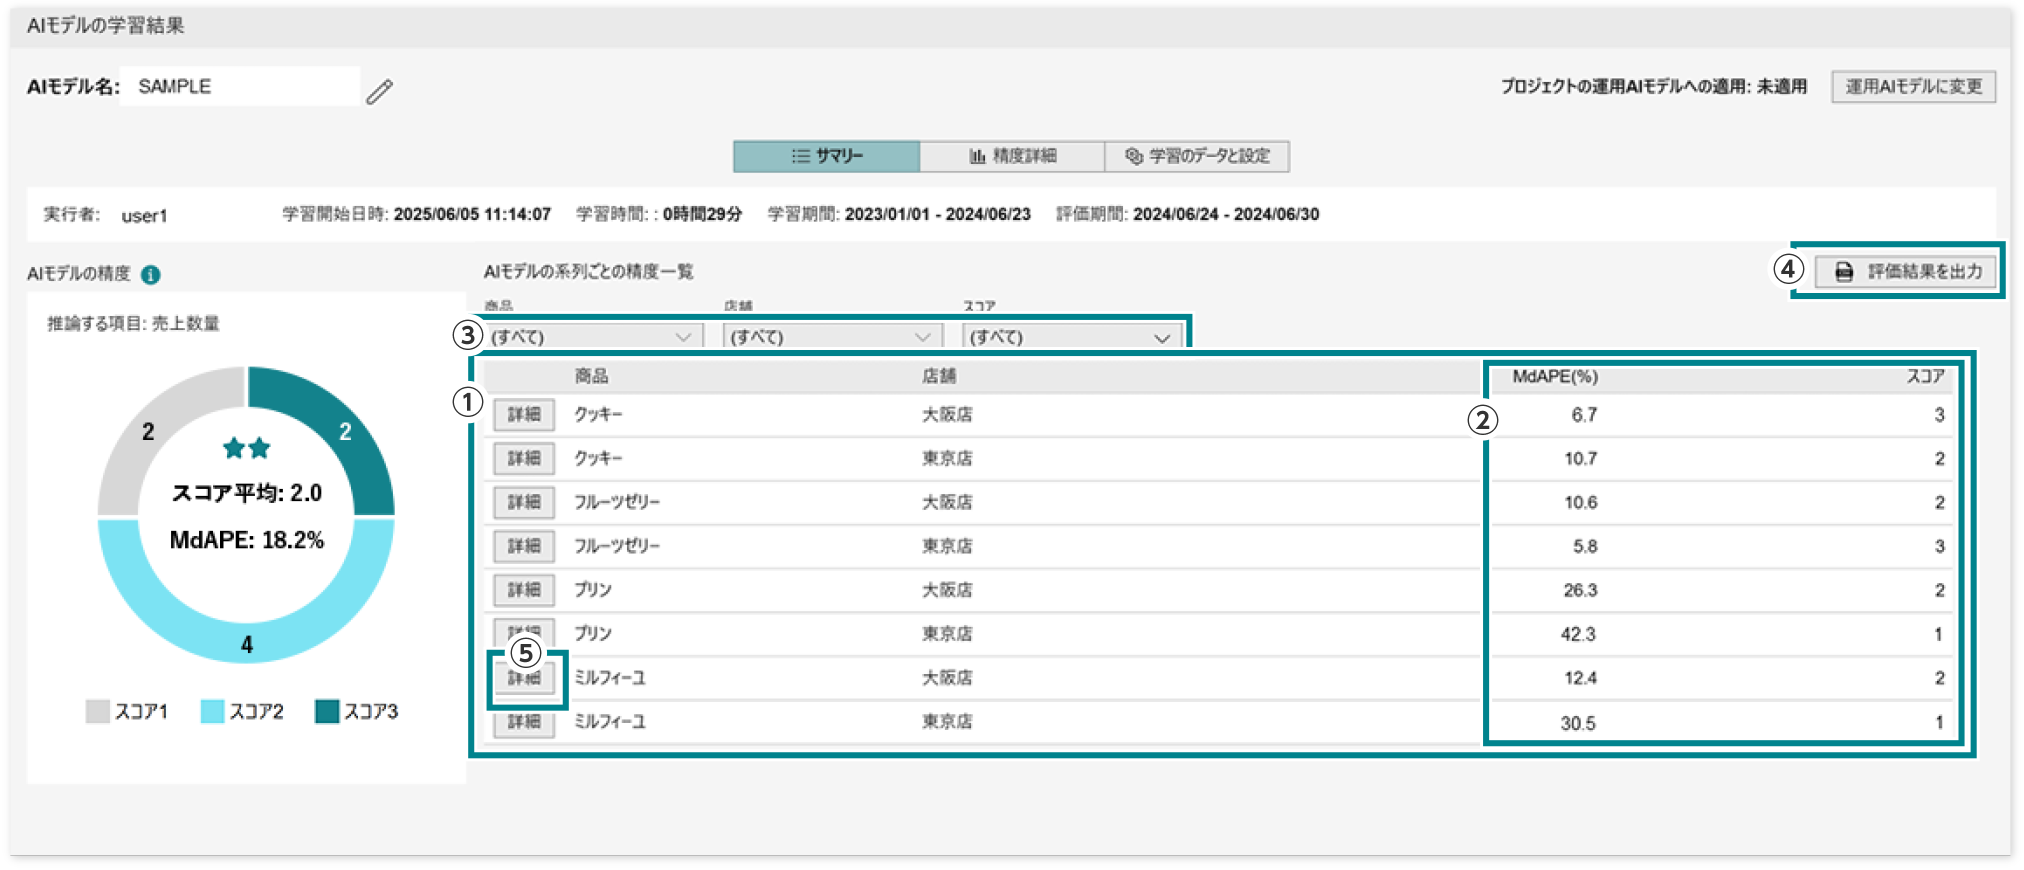Click the printer icon on 評価結果を出力
Viewport: 2024px width, 870px height.
1844,272
